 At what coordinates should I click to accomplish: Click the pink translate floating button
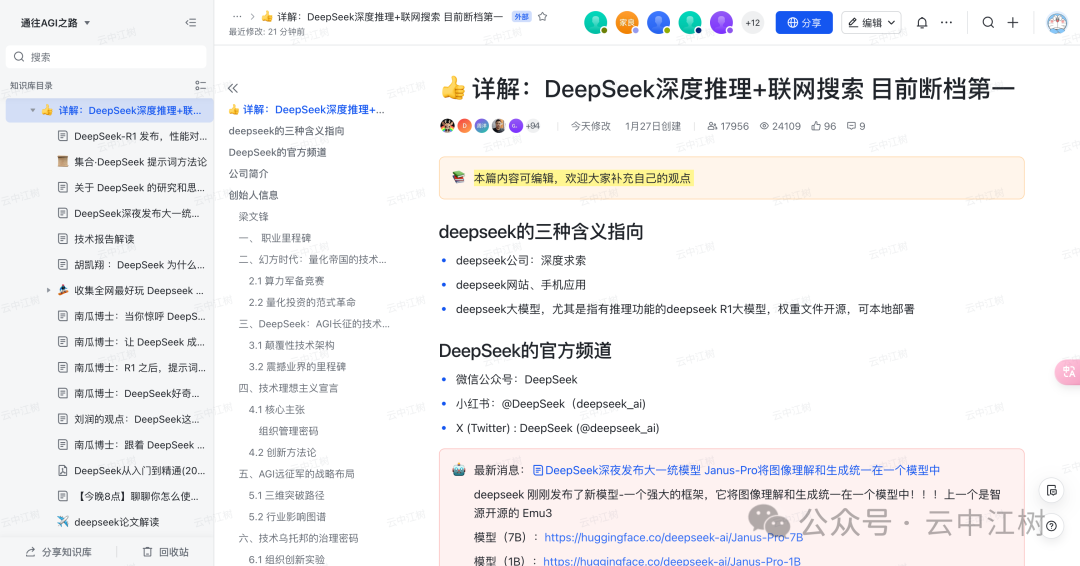click(1068, 372)
